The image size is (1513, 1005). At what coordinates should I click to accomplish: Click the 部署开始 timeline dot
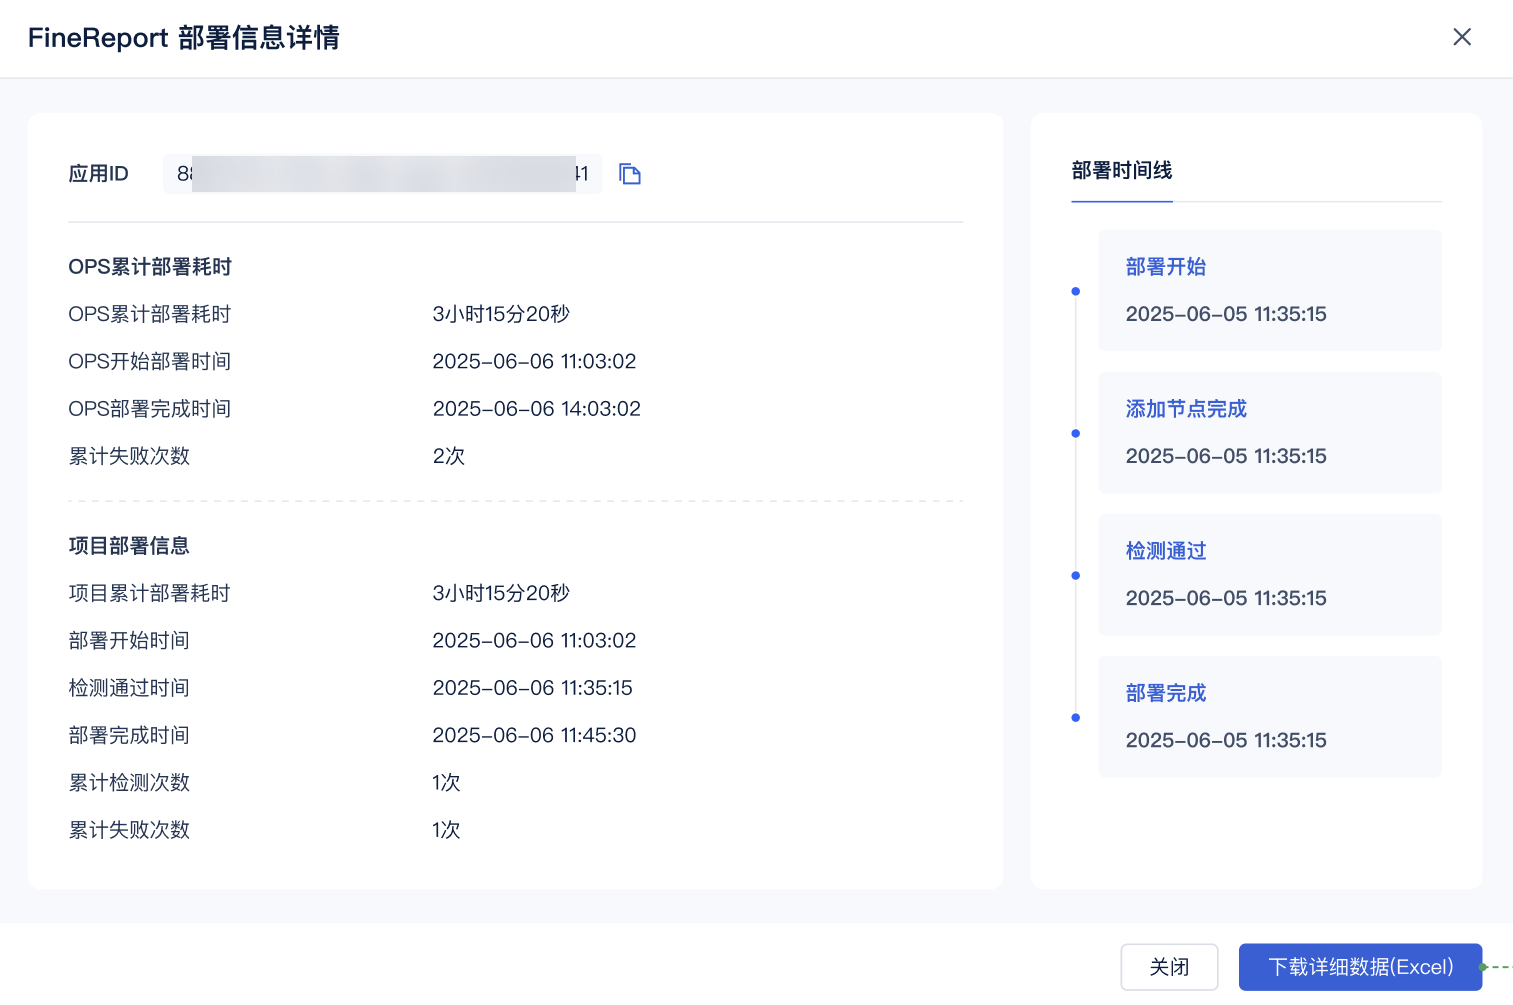pos(1076,291)
